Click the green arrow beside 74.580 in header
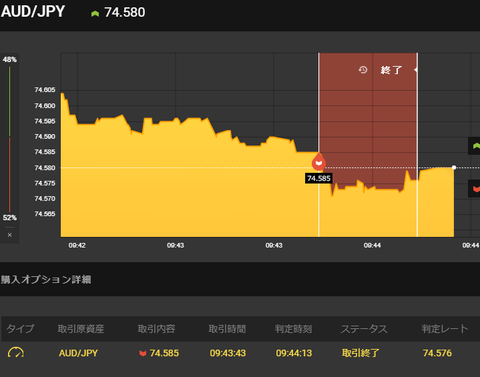The height and width of the screenshot is (377, 480). tap(95, 14)
